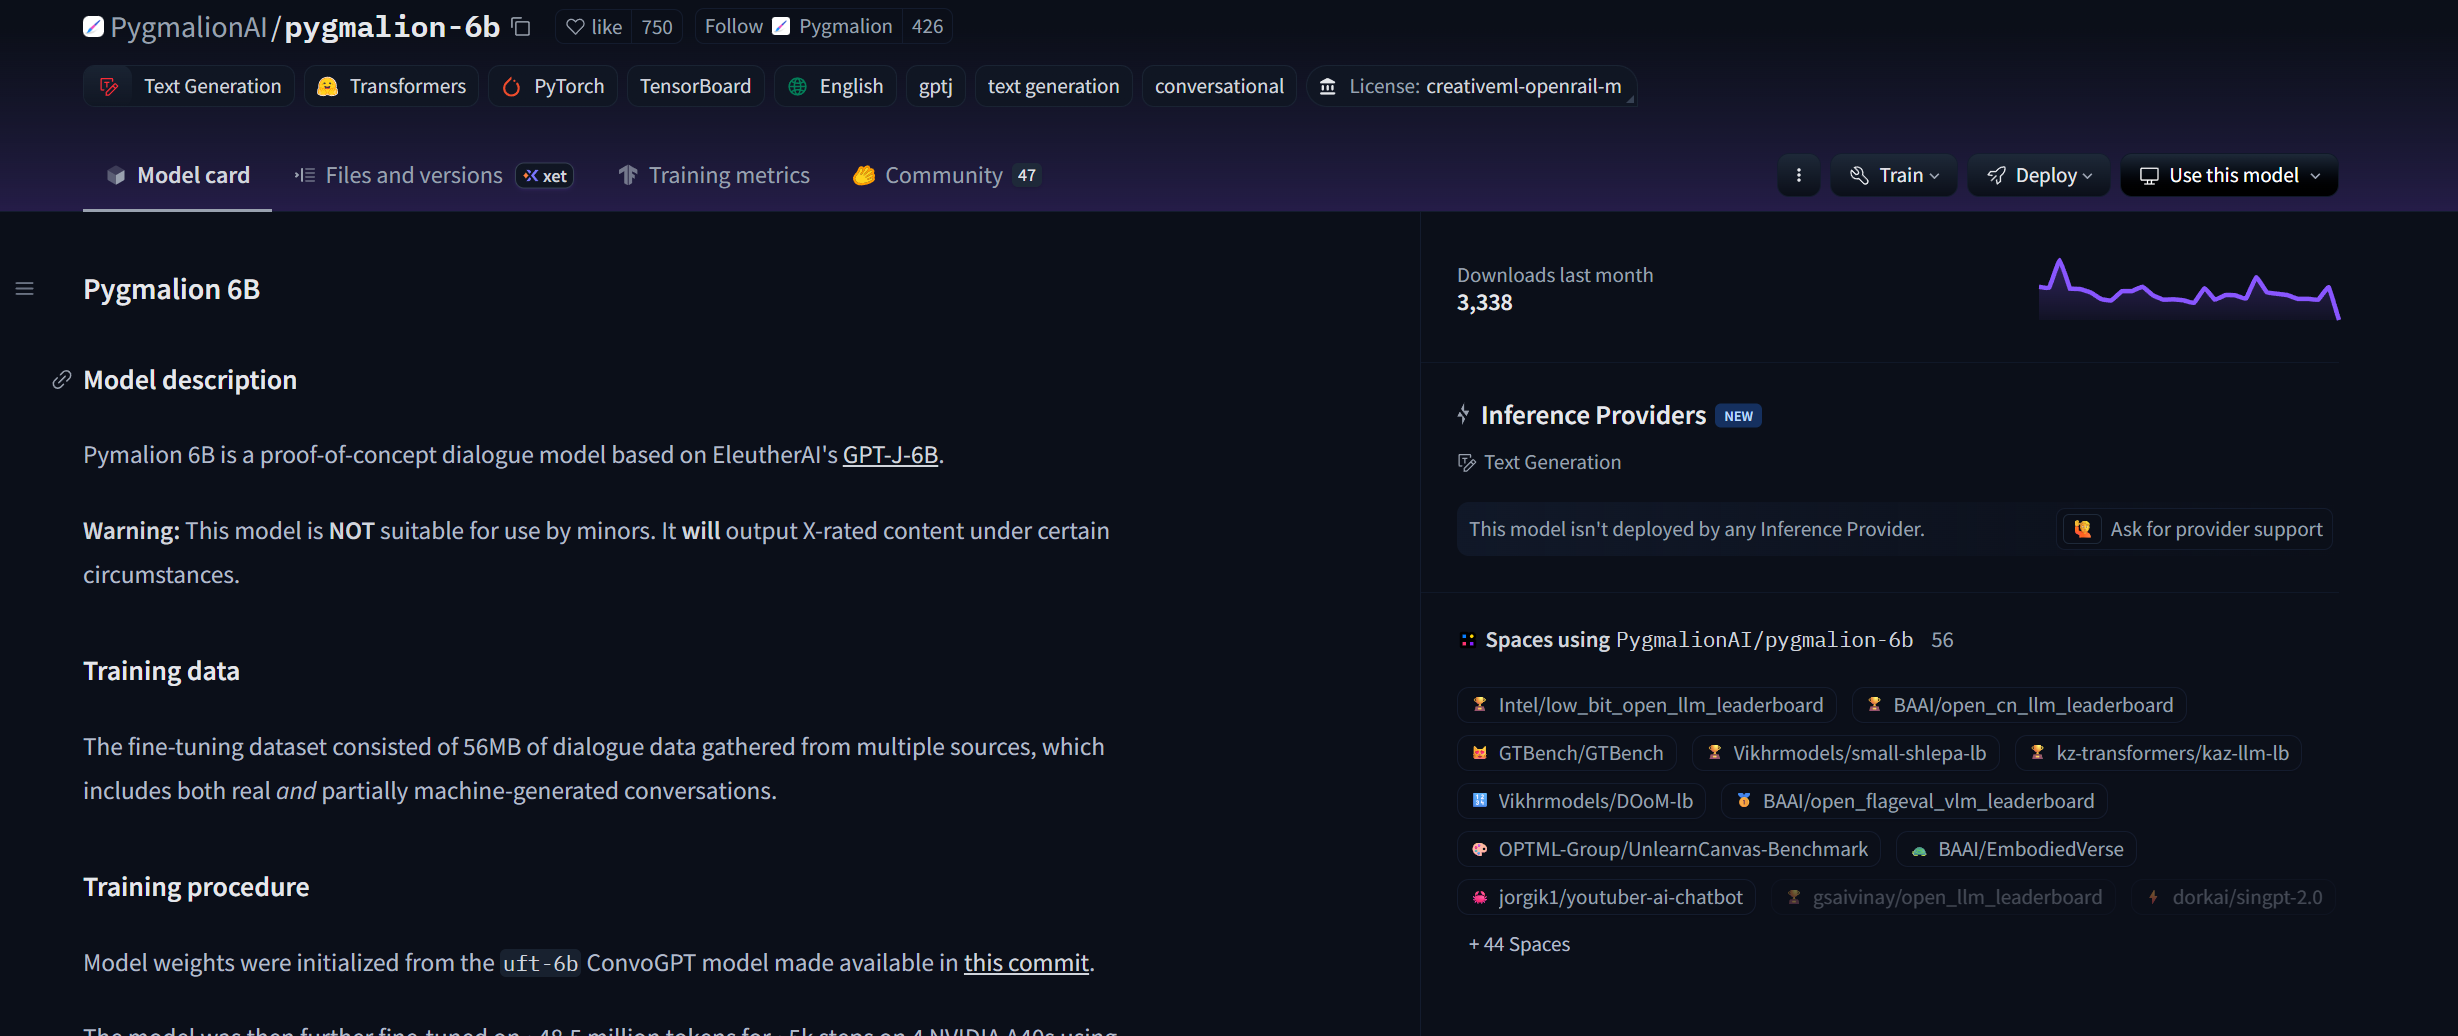
Task: Click the PygmalionAI organization avatar icon
Action: pos(93,27)
